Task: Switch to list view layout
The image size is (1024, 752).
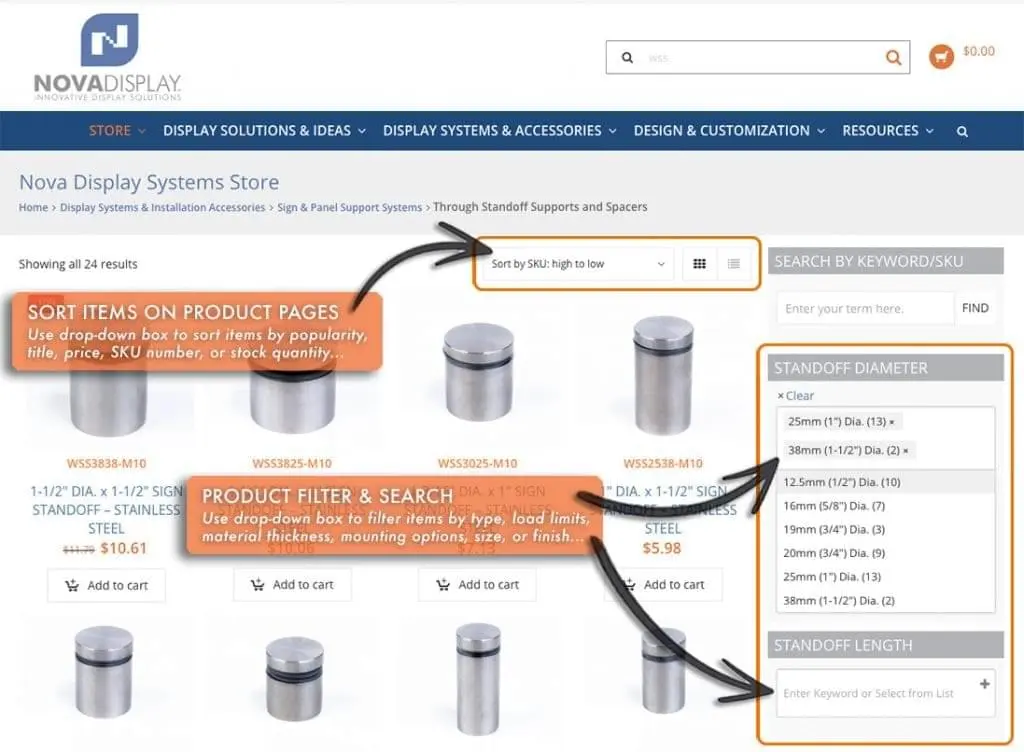Action: coord(734,264)
